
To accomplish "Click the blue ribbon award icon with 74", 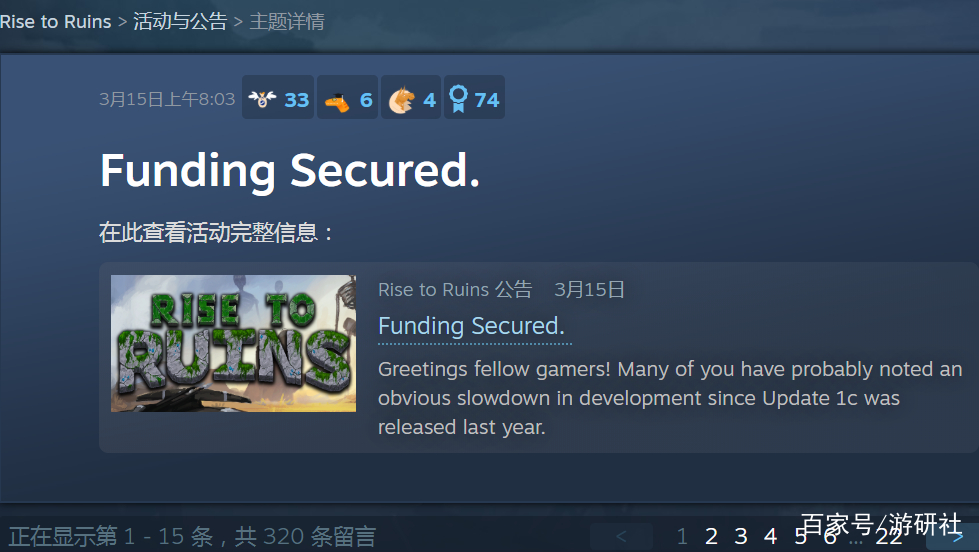I will tap(475, 99).
